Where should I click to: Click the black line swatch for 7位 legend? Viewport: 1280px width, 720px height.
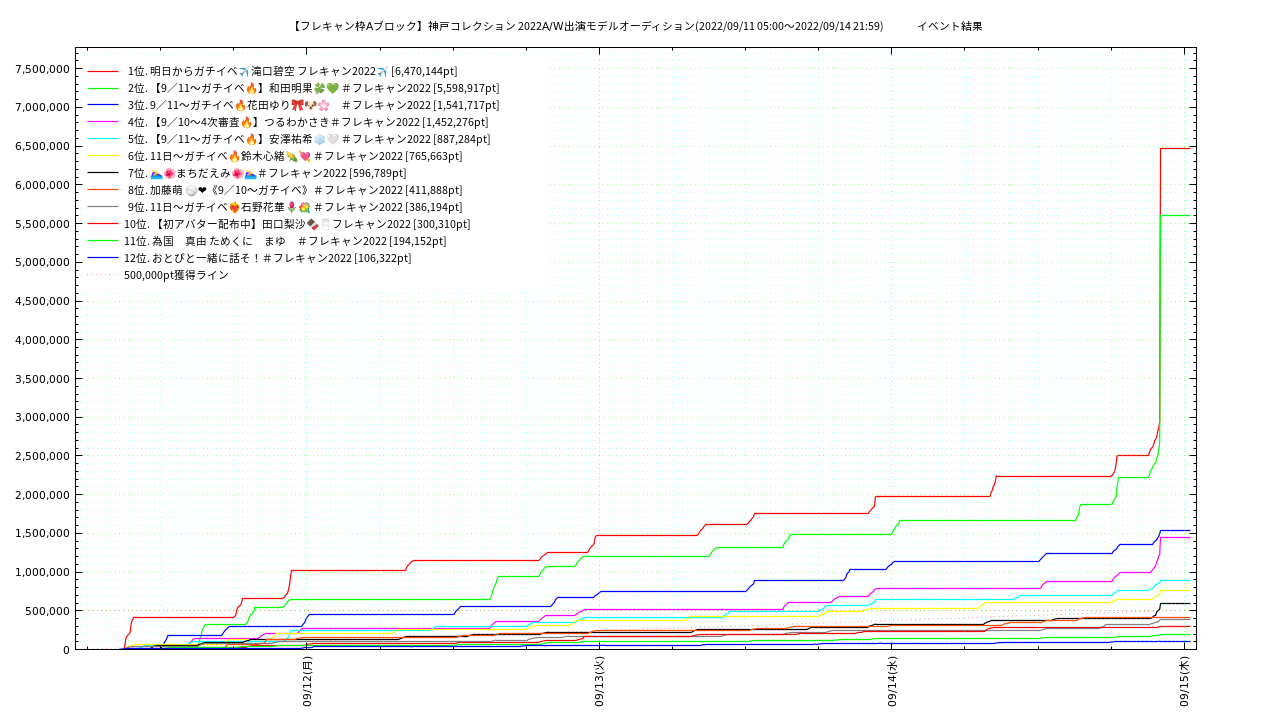(103, 173)
